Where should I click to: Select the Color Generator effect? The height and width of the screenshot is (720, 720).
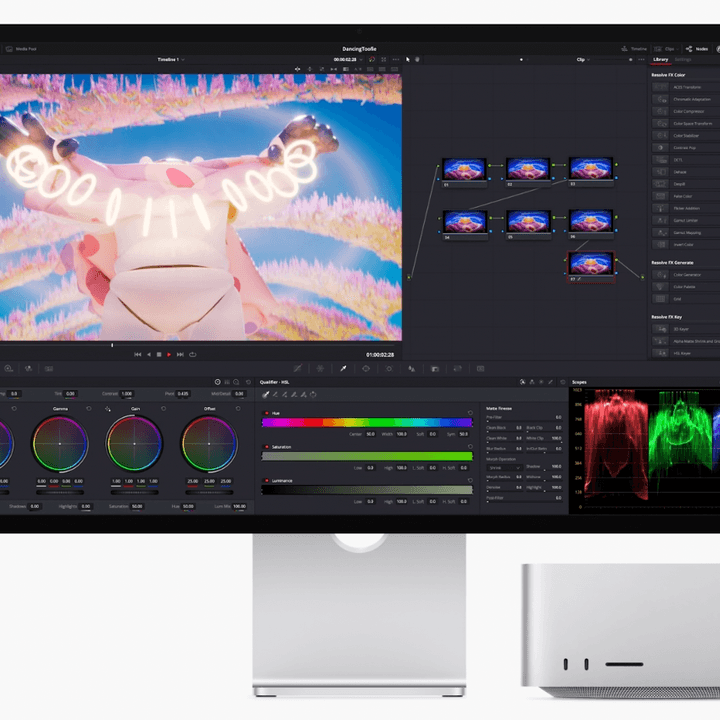coord(685,275)
